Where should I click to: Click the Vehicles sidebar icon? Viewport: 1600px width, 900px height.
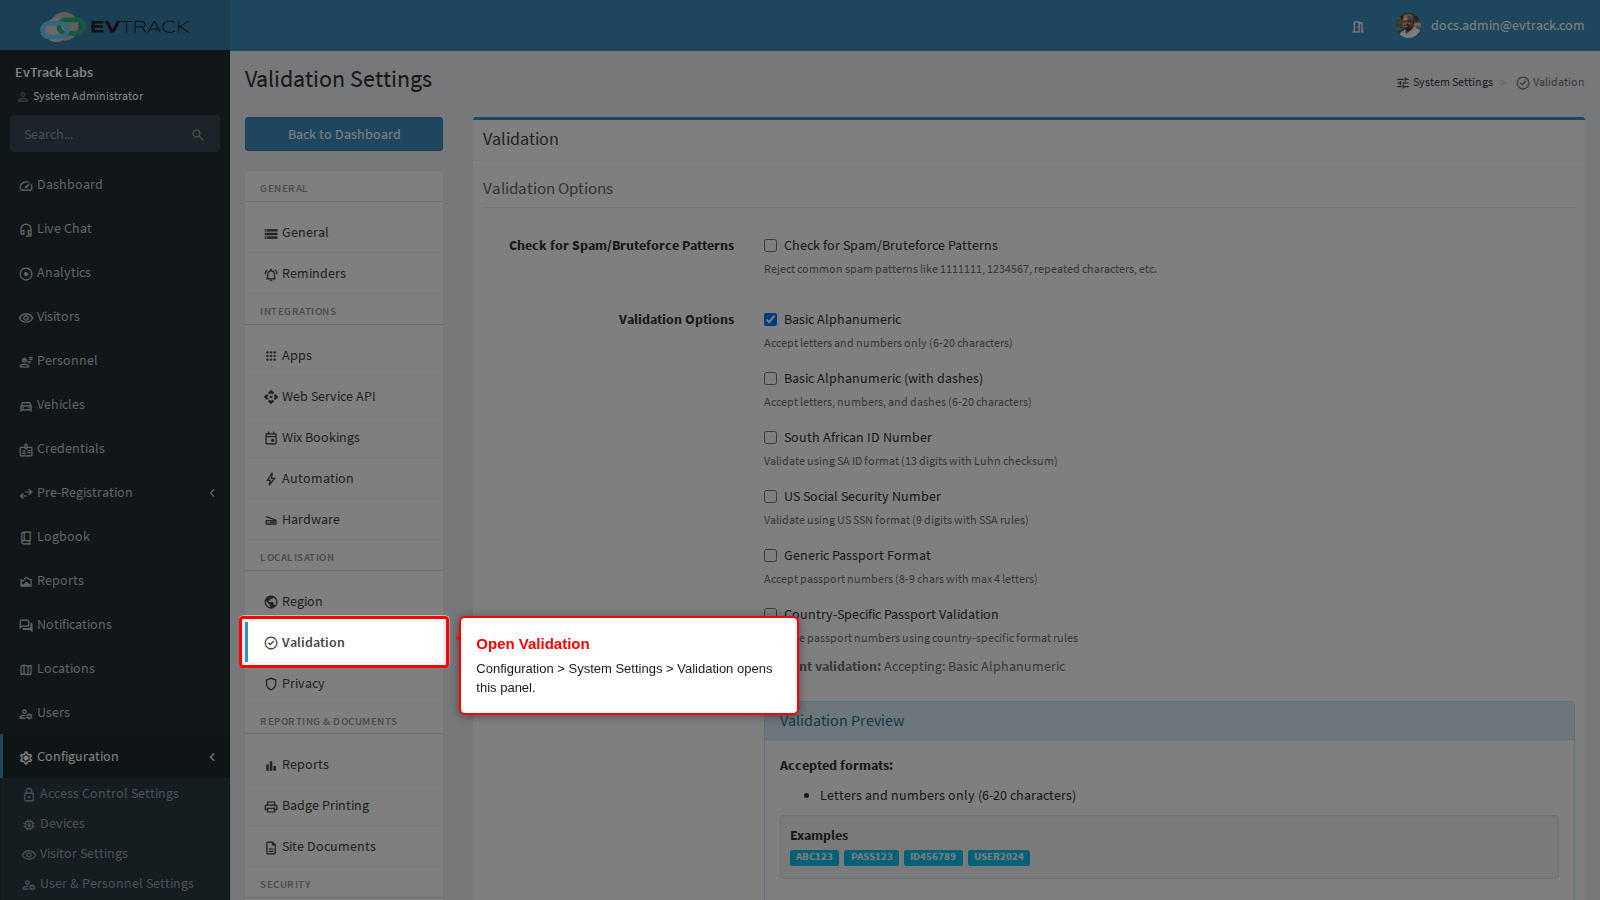click(26, 406)
